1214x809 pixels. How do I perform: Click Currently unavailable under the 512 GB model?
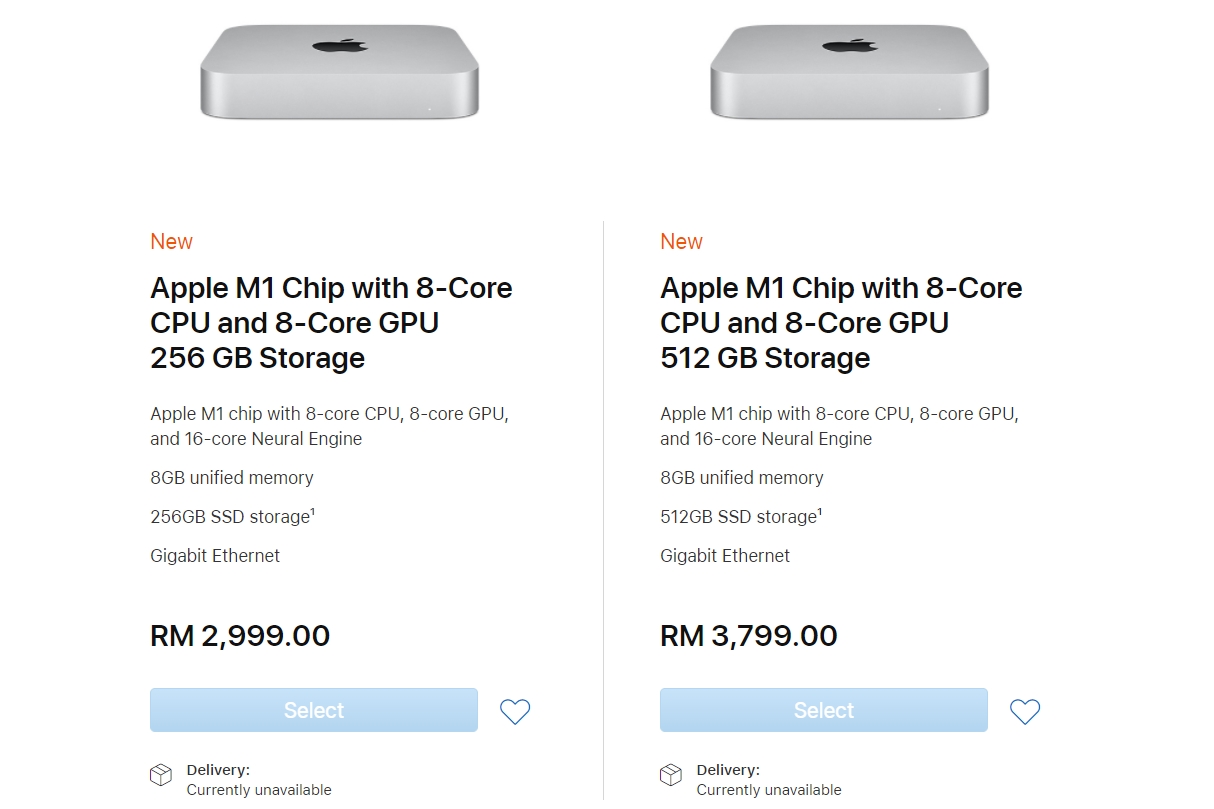pyautogui.click(x=769, y=790)
